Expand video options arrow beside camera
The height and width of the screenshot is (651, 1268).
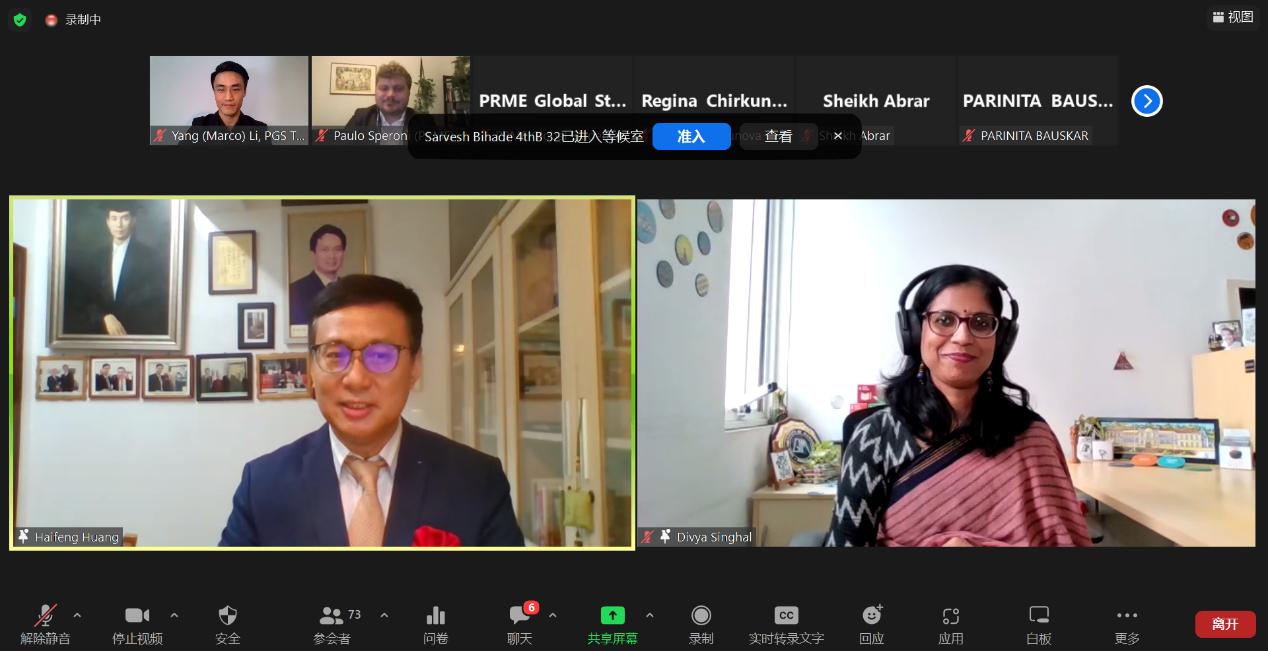[x=174, y=615]
